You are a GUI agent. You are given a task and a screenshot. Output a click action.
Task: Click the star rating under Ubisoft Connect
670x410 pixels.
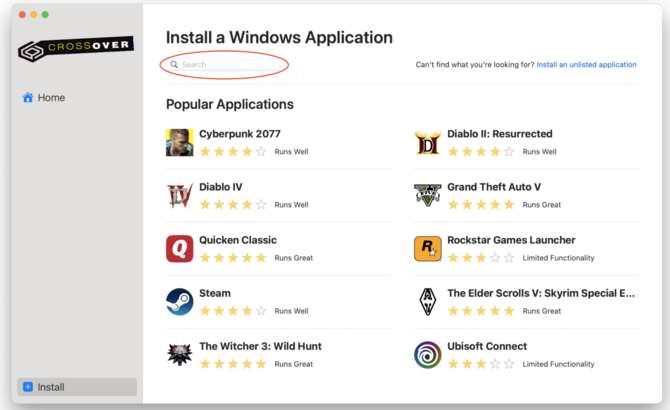pos(481,364)
